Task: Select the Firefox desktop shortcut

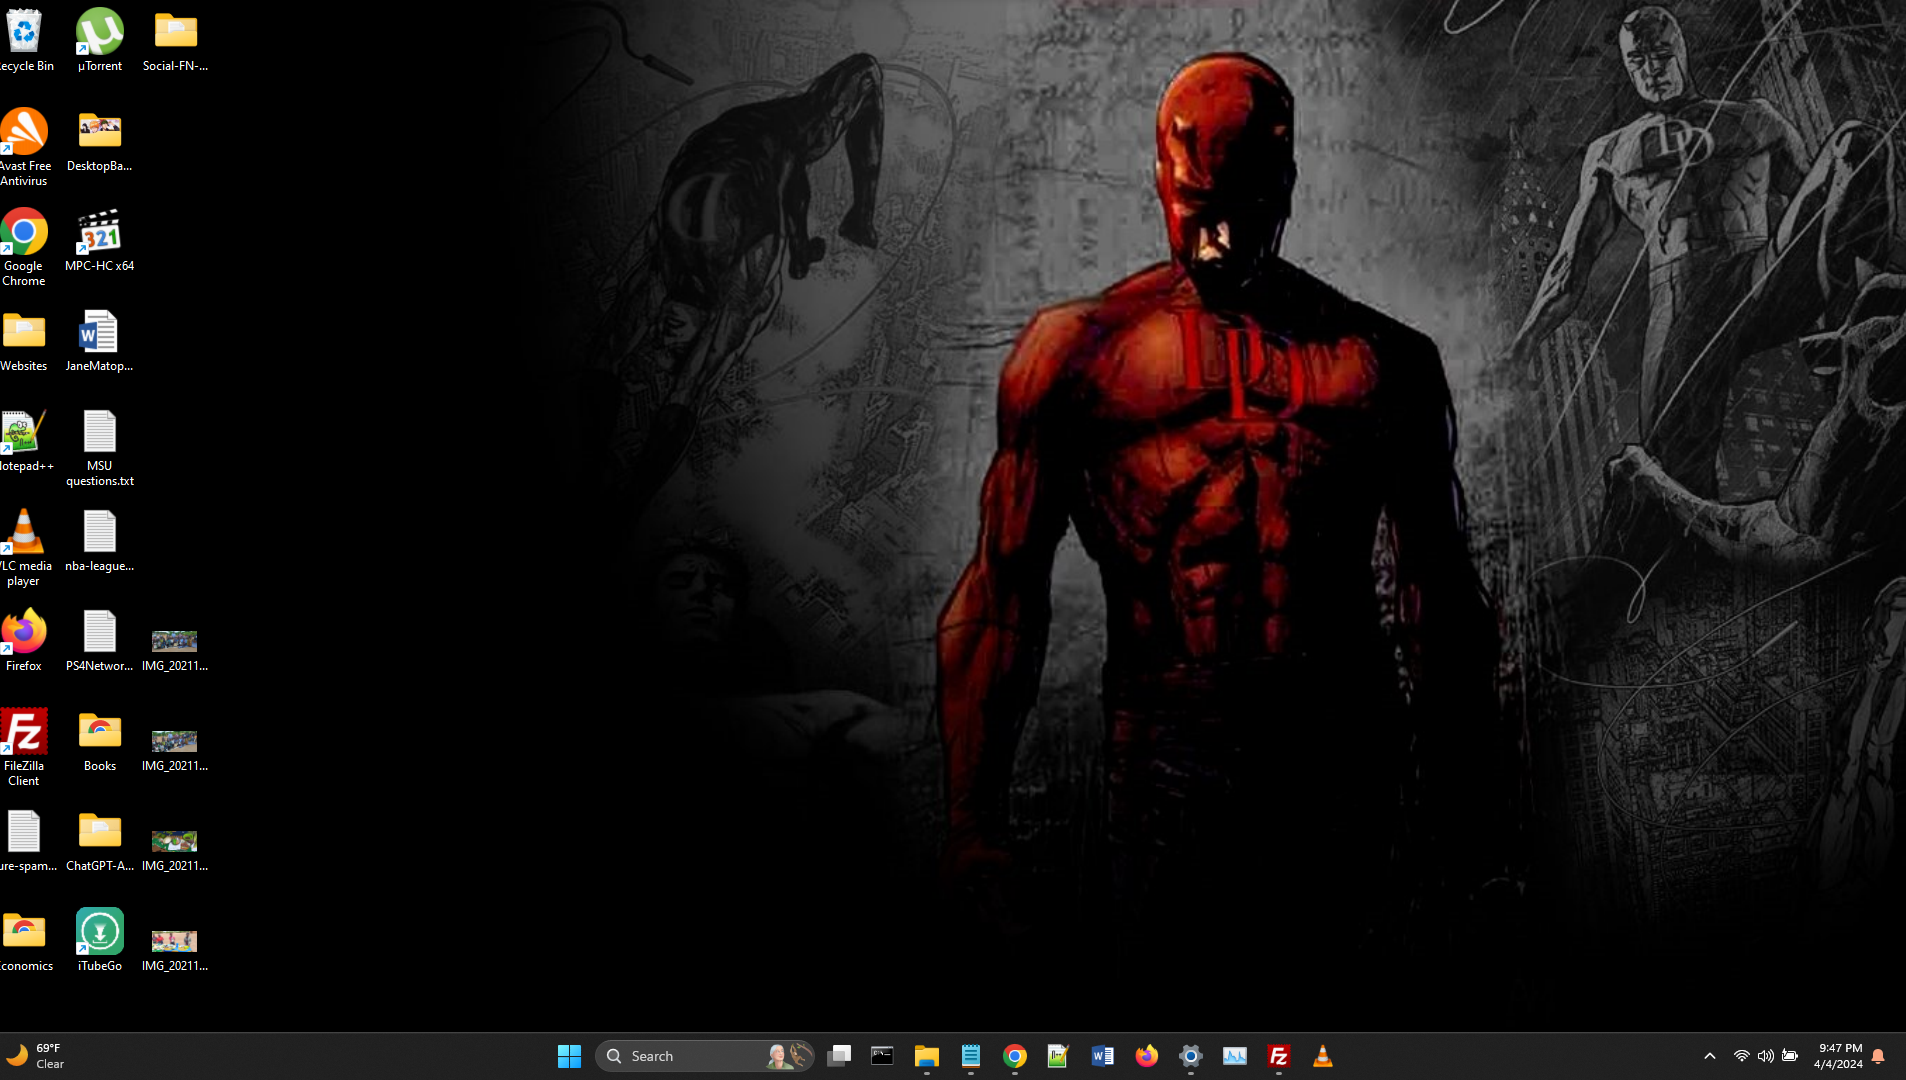Action: point(24,640)
